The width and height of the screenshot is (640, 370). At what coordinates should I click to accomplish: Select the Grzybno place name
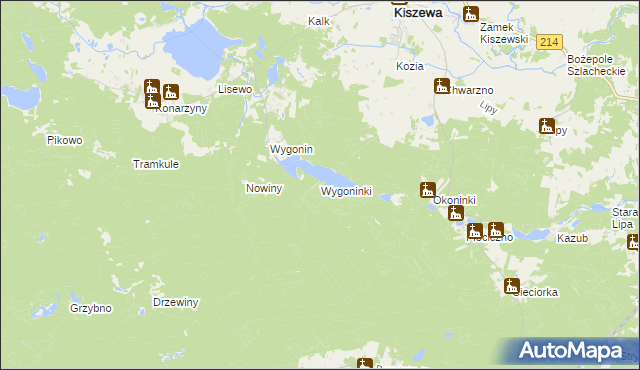(x=91, y=308)
